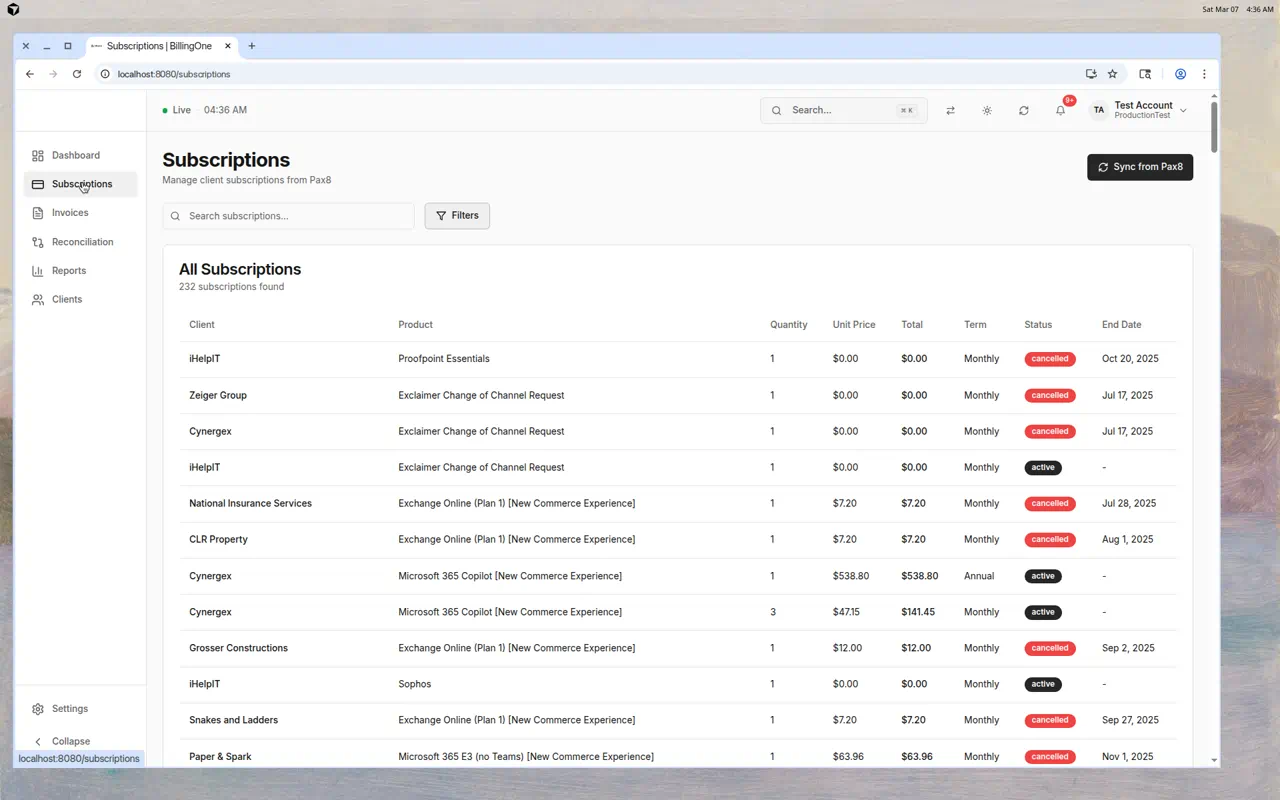The image size is (1280, 800).
Task: Bookmark page with star icon
Action: coord(1112,74)
